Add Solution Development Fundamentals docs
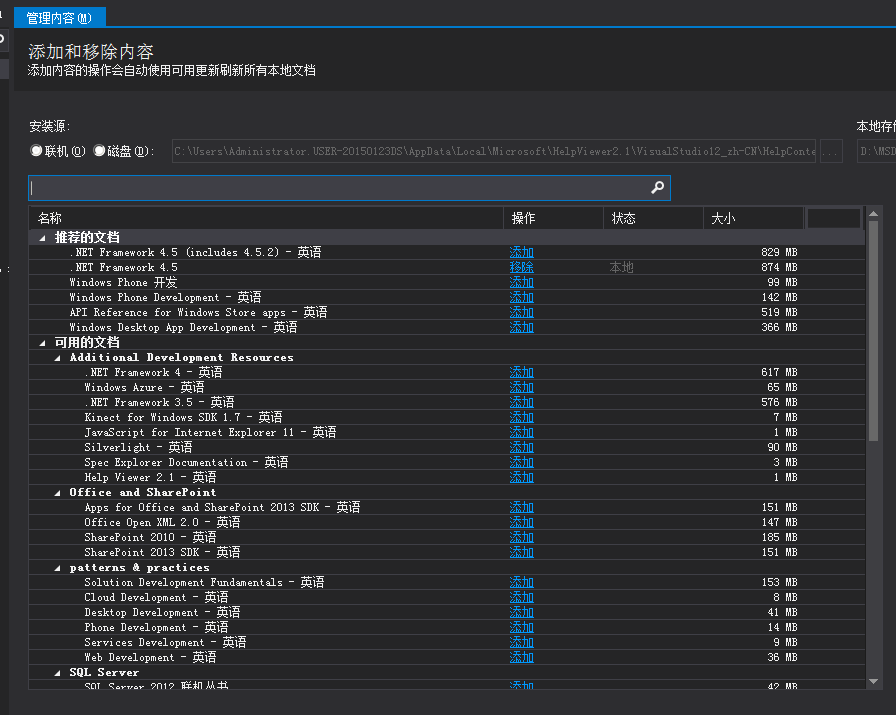The height and width of the screenshot is (715, 896). click(x=521, y=582)
